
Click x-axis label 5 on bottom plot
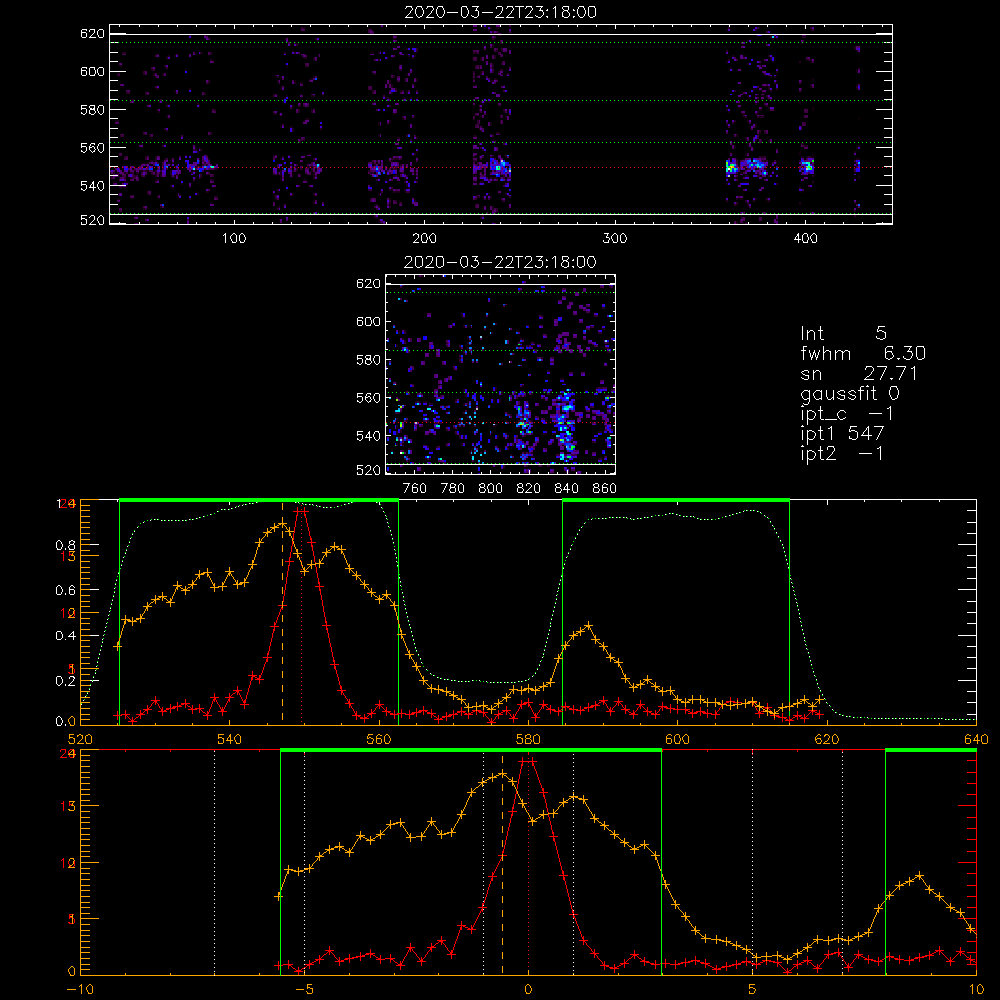pos(753,990)
